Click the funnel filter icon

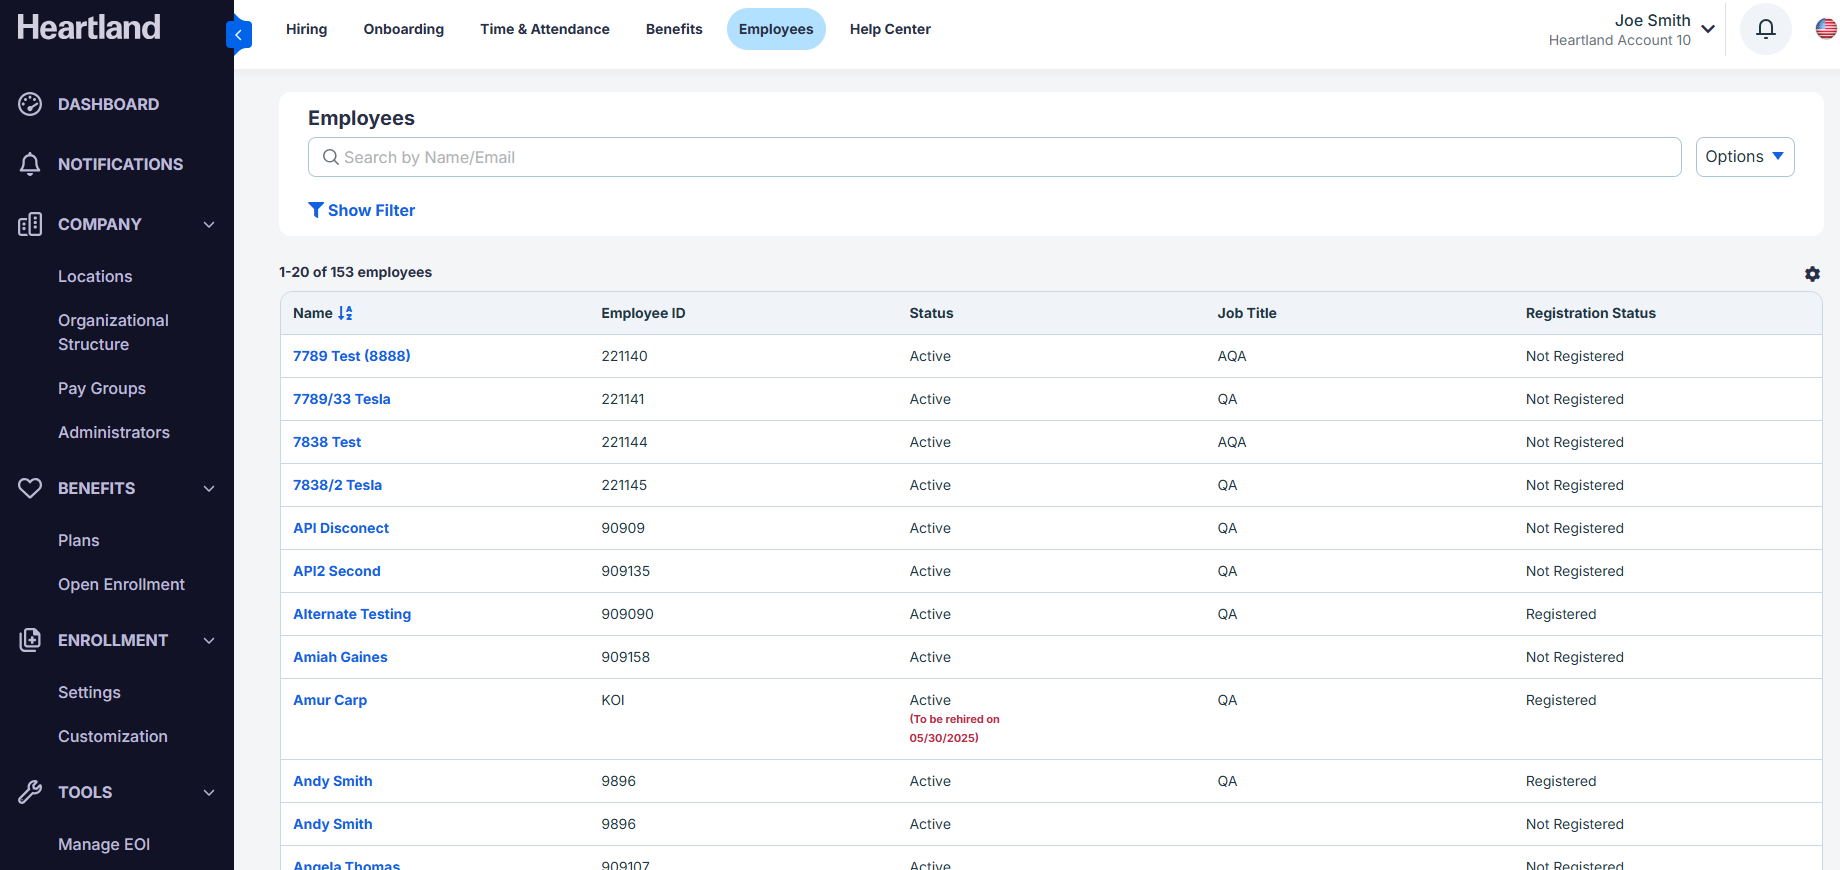pos(316,210)
